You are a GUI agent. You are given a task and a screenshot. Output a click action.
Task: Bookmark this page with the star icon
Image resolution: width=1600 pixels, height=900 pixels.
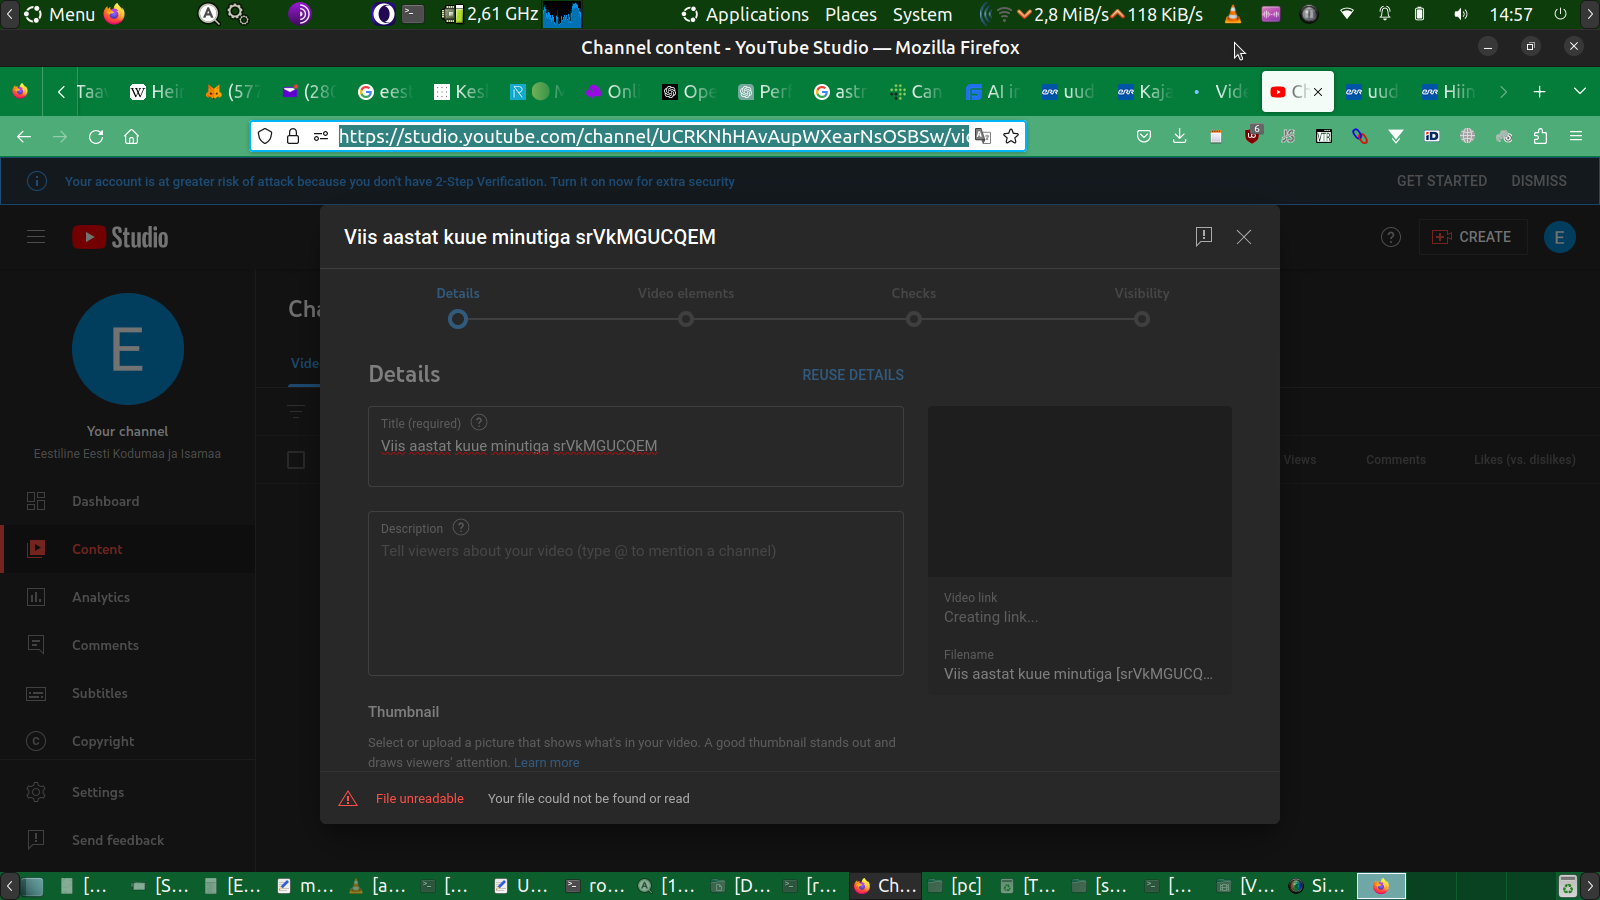[x=1011, y=137]
